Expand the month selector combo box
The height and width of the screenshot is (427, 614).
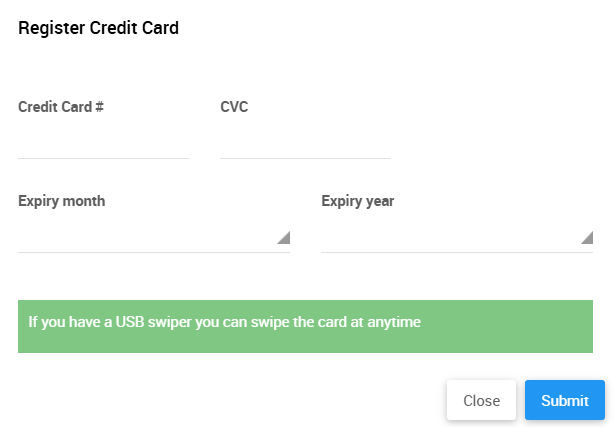pos(153,237)
